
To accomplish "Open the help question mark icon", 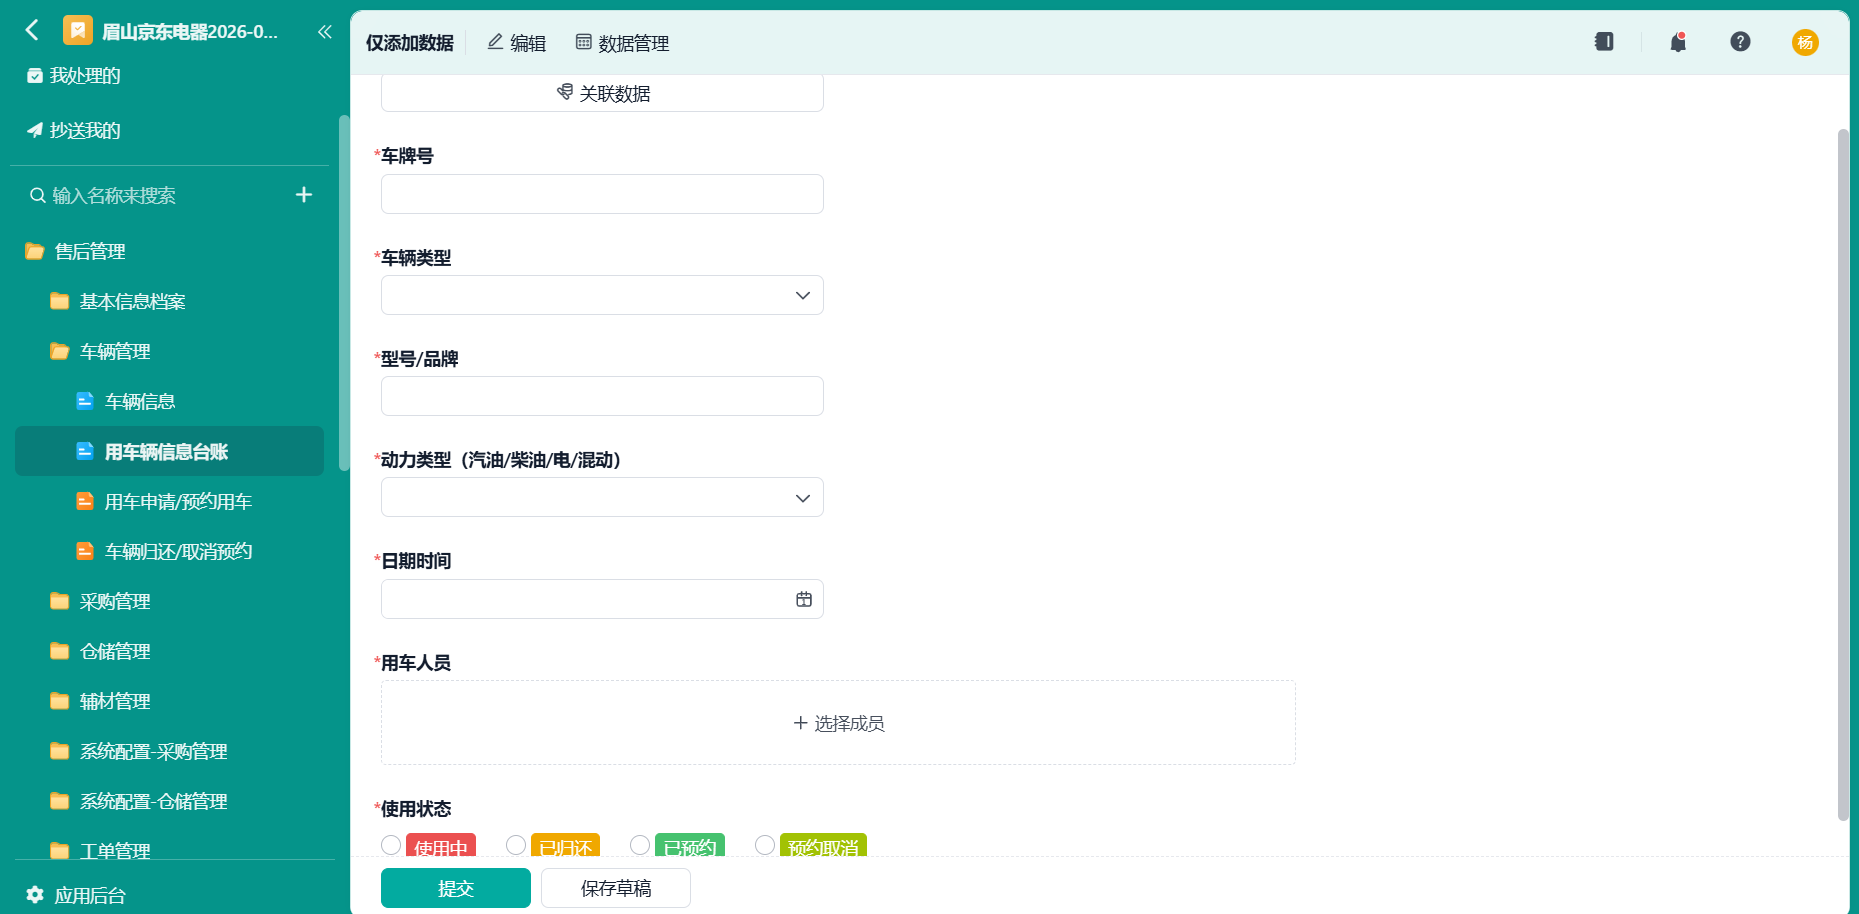I will tap(1740, 42).
